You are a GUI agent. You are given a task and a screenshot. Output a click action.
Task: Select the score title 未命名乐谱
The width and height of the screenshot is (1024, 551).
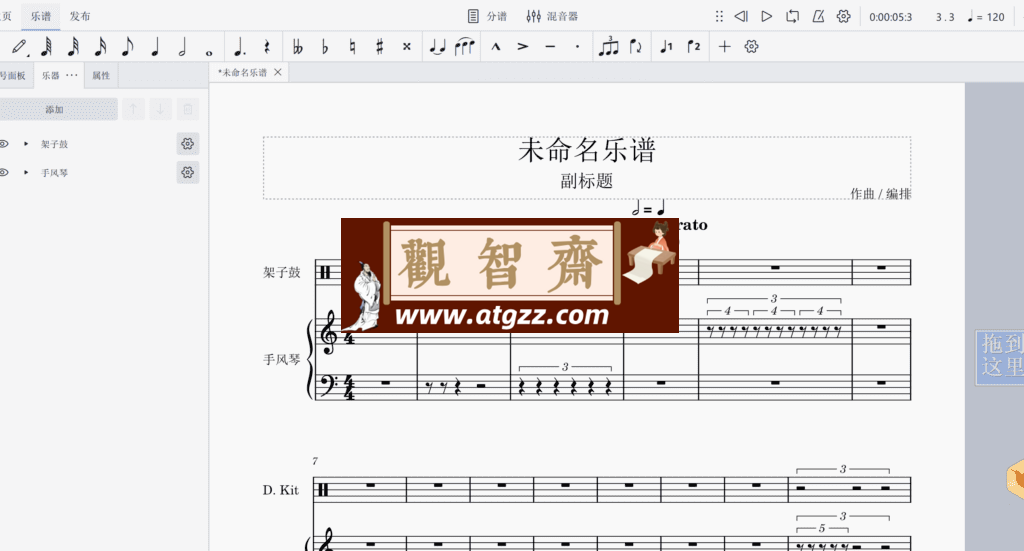pyautogui.click(x=586, y=150)
